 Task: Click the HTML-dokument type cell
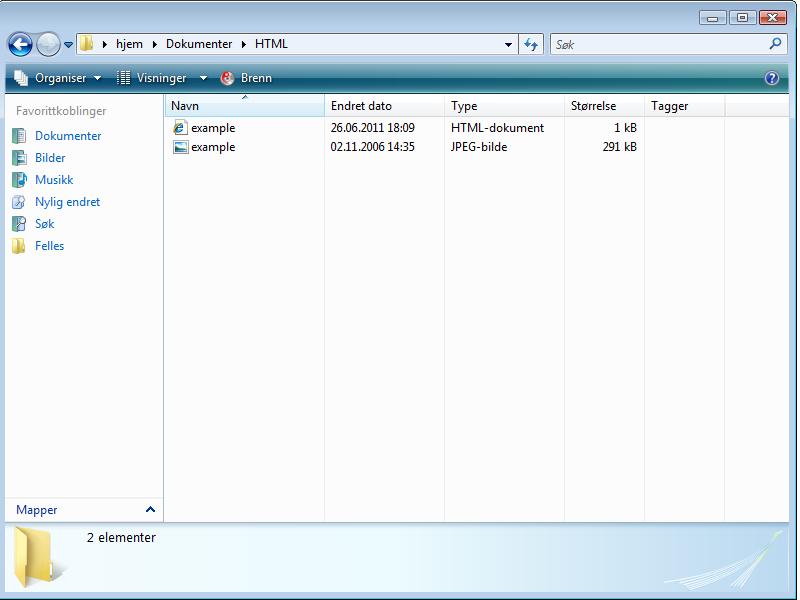pyautogui.click(x=497, y=128)
